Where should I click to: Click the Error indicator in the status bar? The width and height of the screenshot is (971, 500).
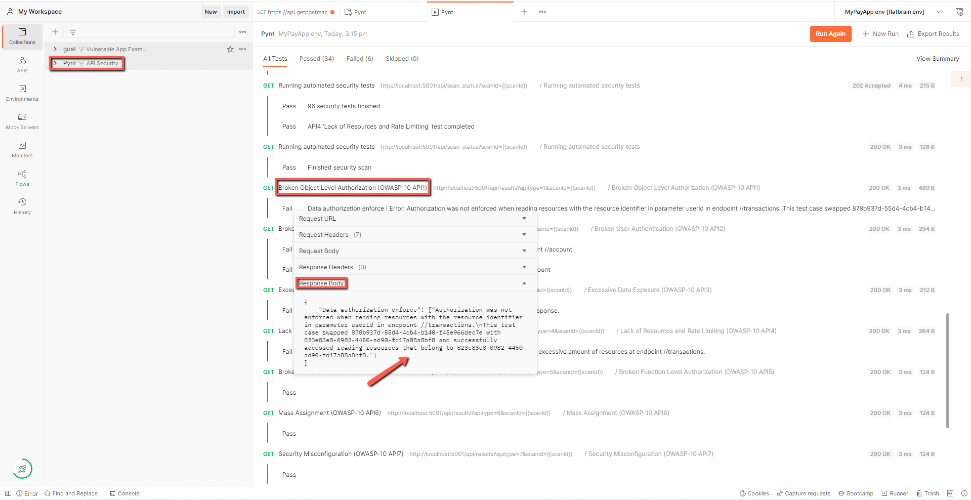click(27, 494)
